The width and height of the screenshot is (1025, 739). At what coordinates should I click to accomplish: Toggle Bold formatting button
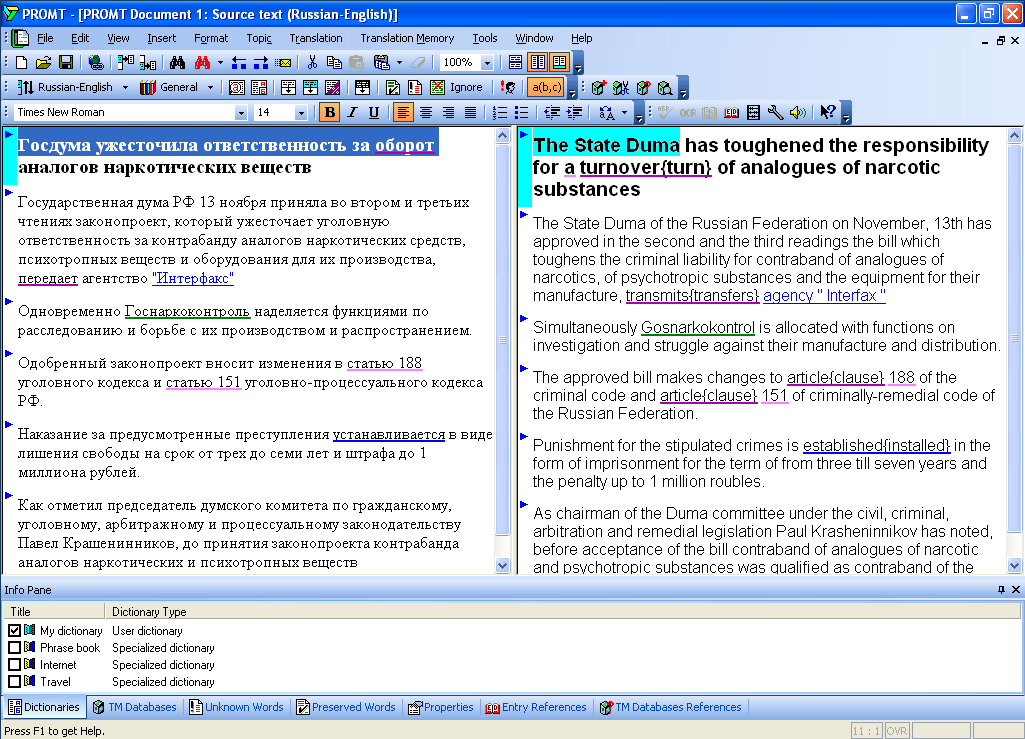(330, 112)
